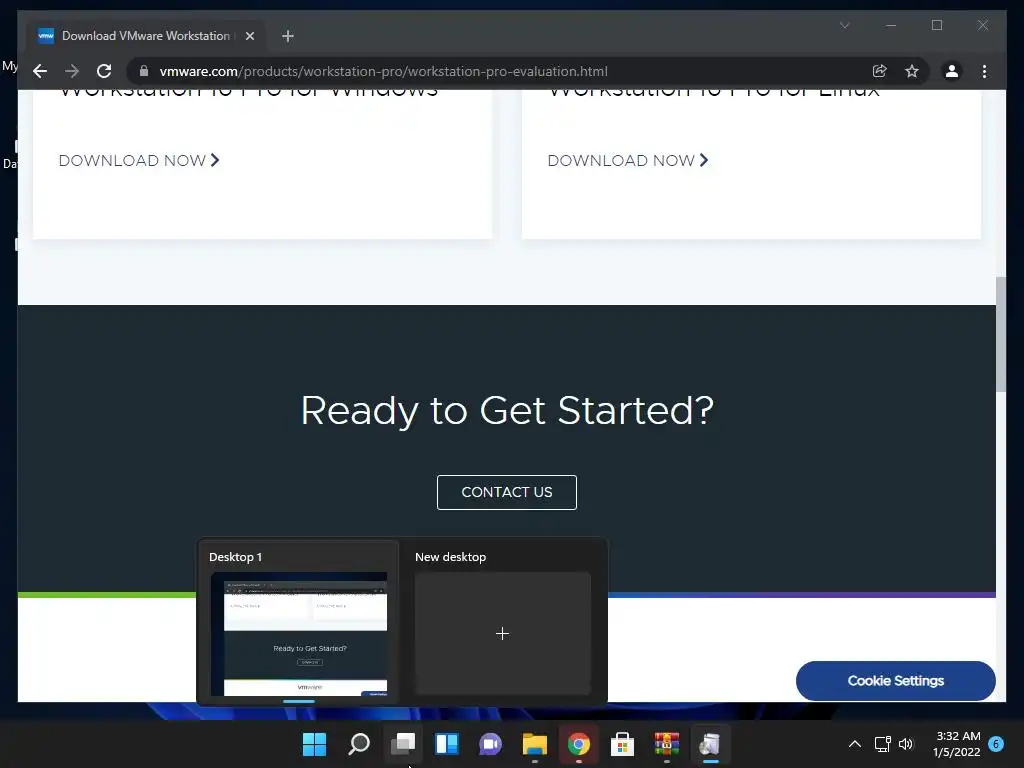Open taskbar Search
Viewport: 1024px width, 768px height.
point(359,744)
